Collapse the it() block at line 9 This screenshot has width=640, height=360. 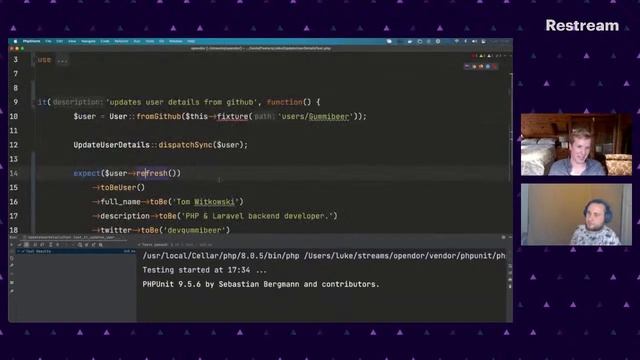33,102
